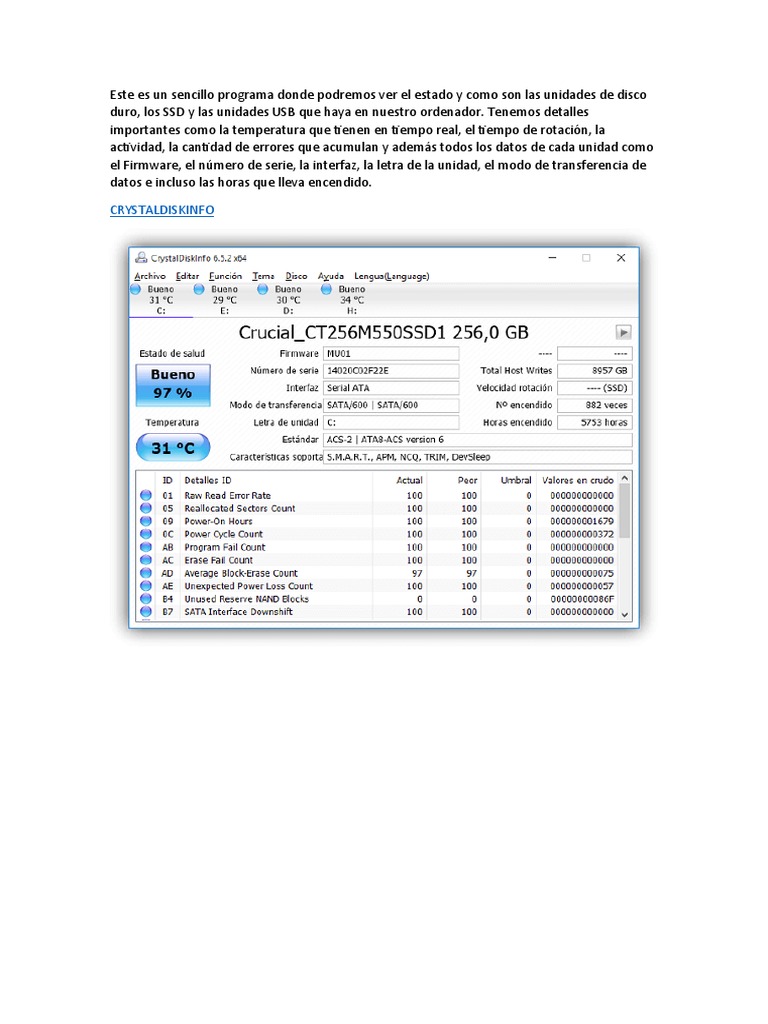This screenshot has height=1024, width=768.
Task: Click the Bueno 97 % health status button
Action: coord(173,384)
